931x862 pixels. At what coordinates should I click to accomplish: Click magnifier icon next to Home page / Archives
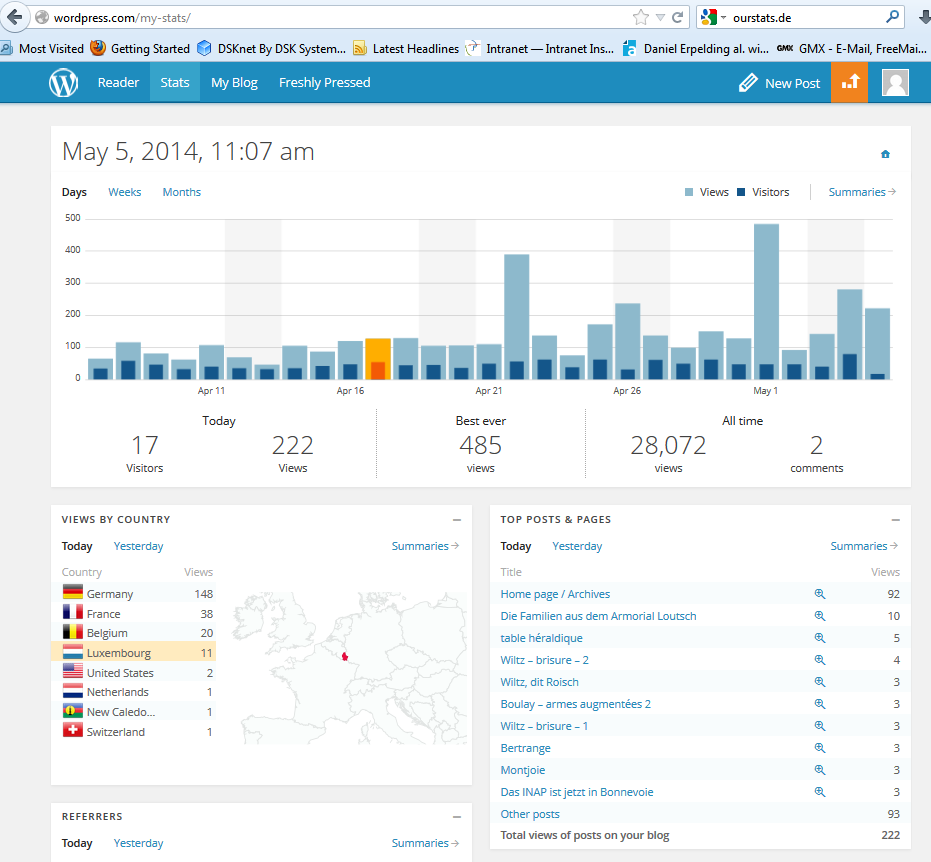coord(820,594)
